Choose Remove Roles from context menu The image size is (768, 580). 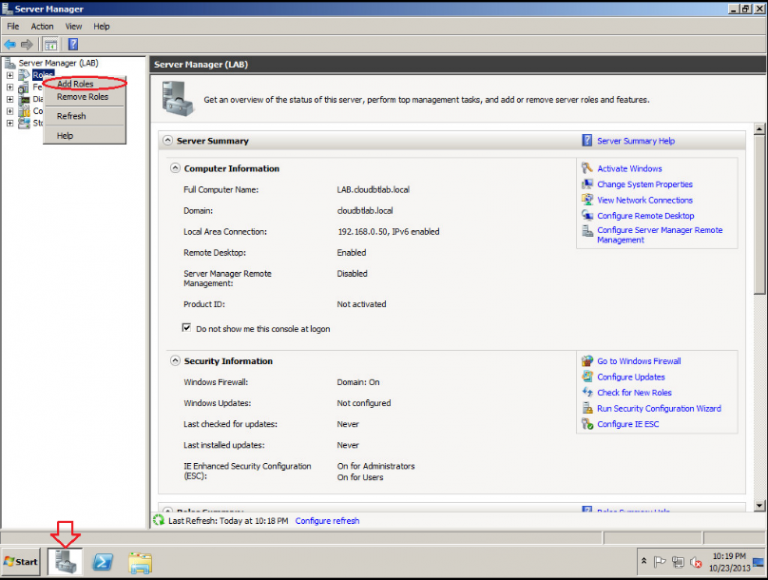[82, 97]
